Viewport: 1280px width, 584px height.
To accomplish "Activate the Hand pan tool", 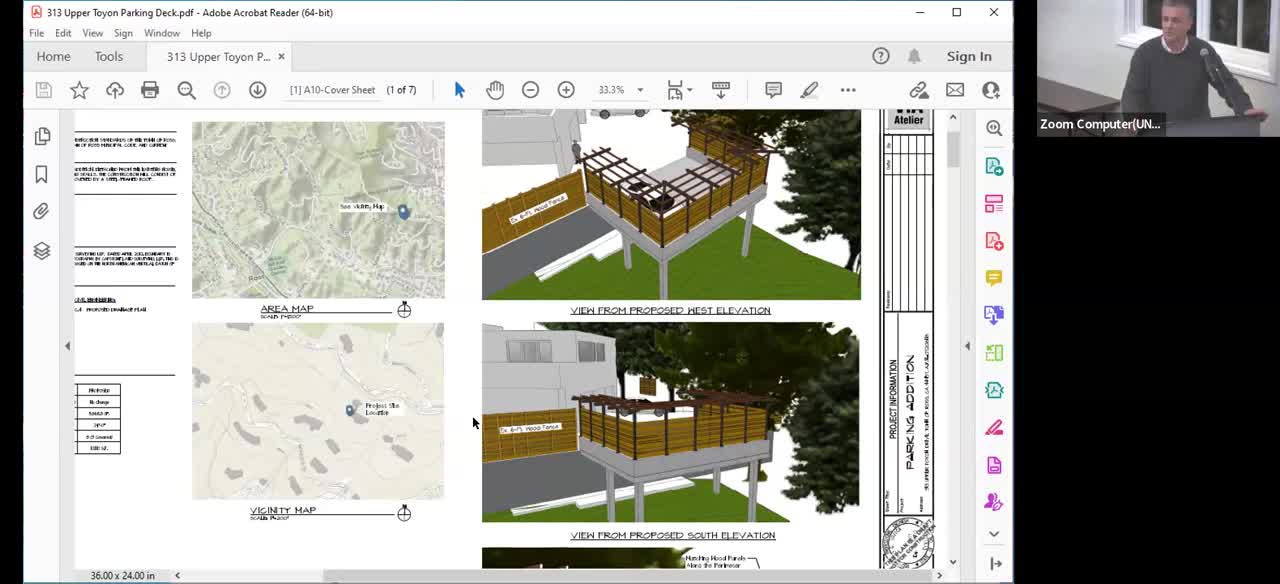I will coord(495,90).
